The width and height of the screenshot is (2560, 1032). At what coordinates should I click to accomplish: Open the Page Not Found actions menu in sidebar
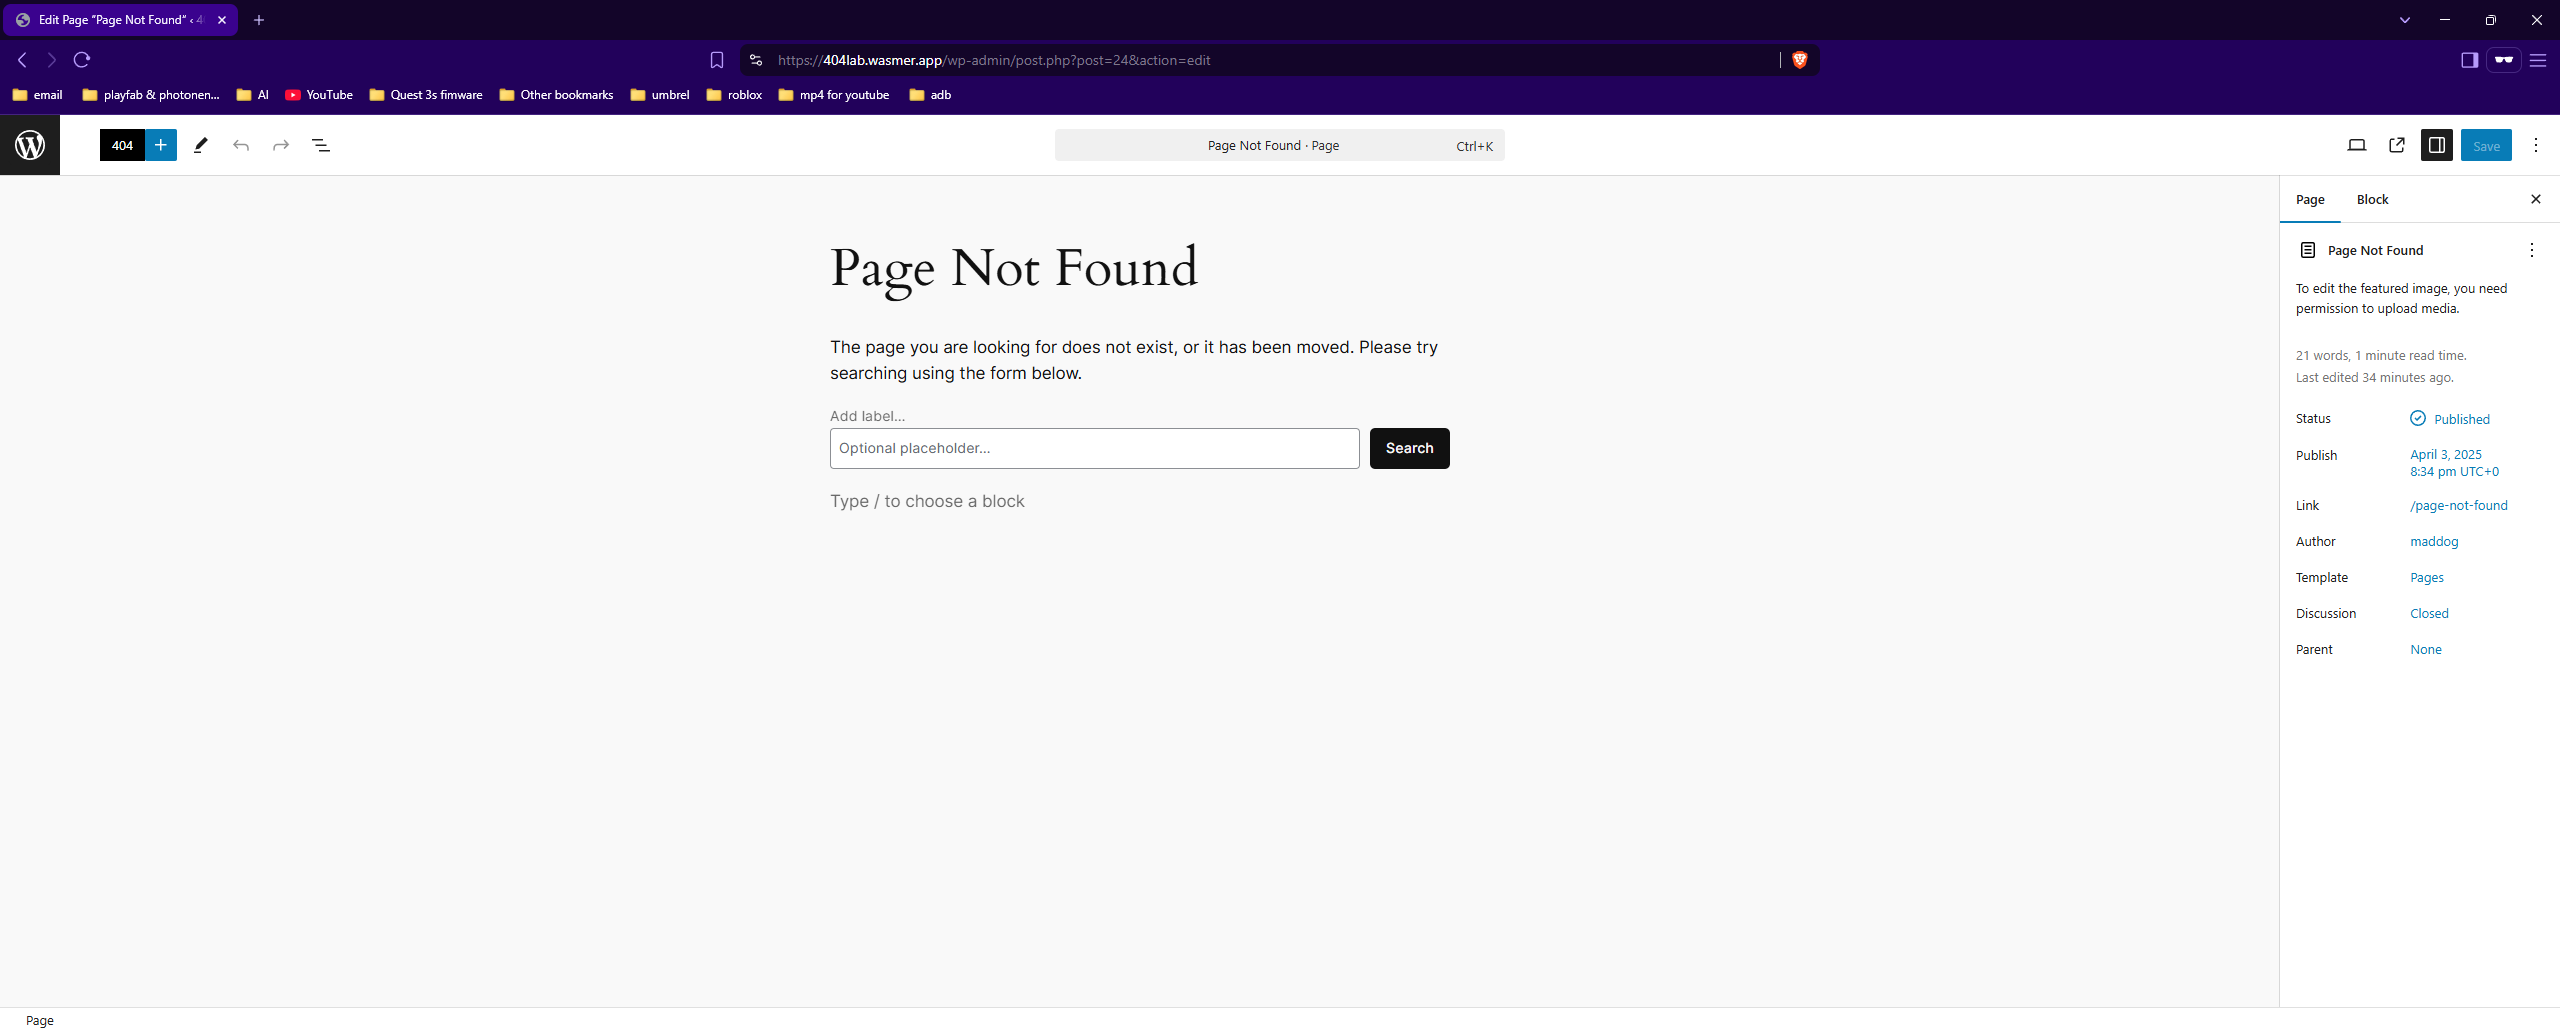pos(2531,250)
